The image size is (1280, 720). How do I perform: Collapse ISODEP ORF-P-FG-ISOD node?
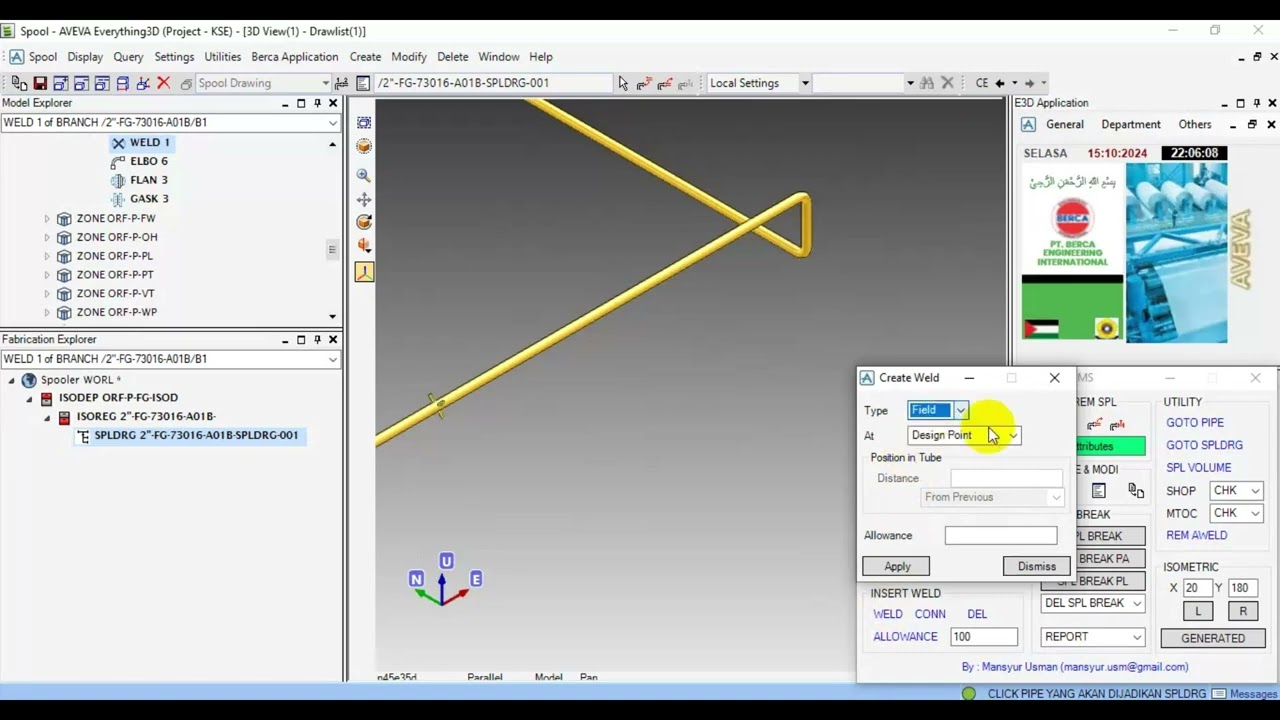coord(29,398)
